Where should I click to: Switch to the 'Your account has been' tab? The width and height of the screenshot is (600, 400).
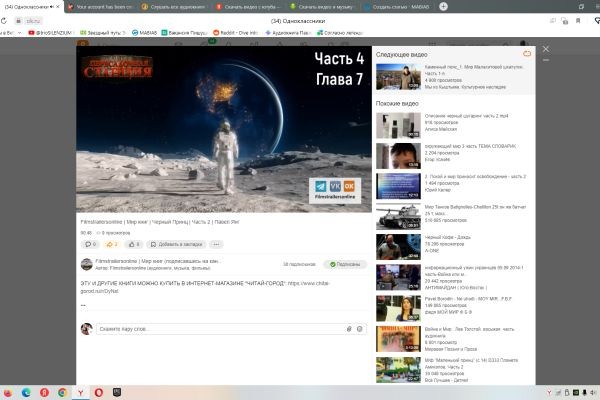click(x=100, y=7)
